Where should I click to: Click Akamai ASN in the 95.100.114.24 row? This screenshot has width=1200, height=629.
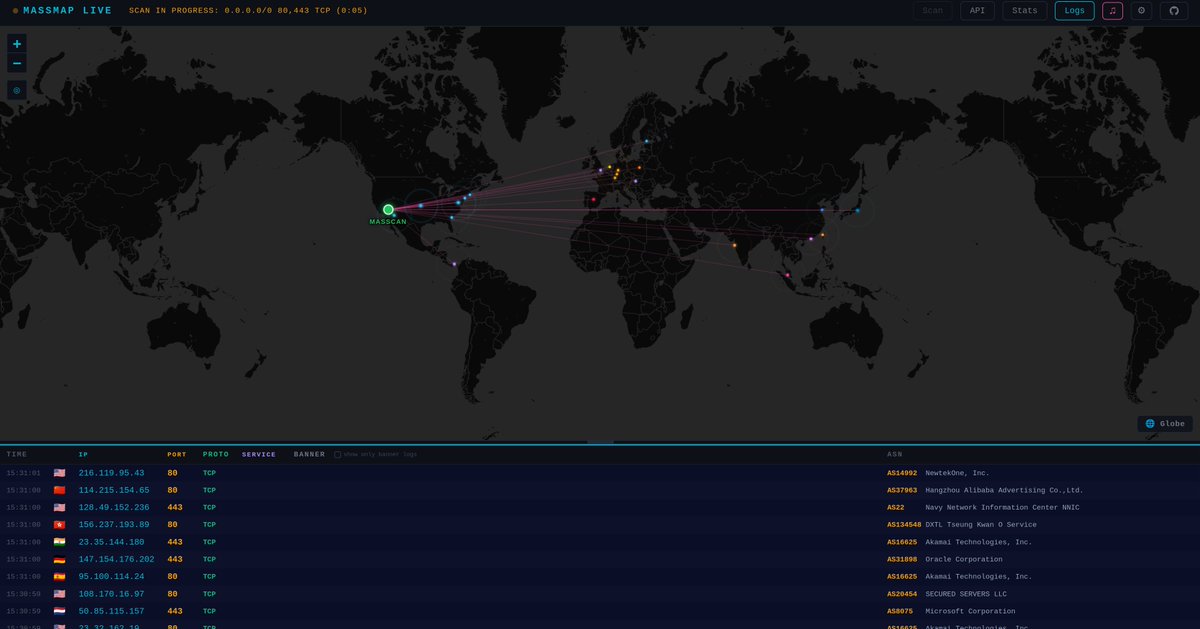click(x=959, y=576)
